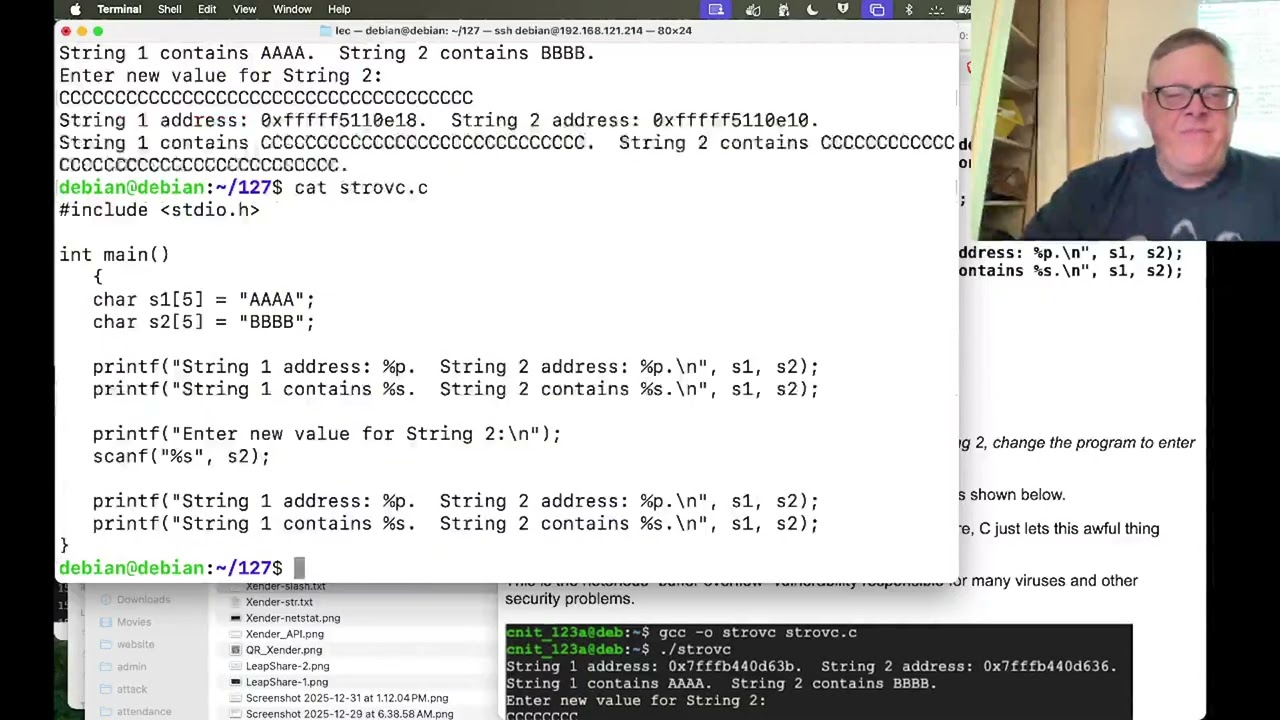Select LeapShare-1.png file in Finder
Screen dimensions: 1280x720
point(287,682)
